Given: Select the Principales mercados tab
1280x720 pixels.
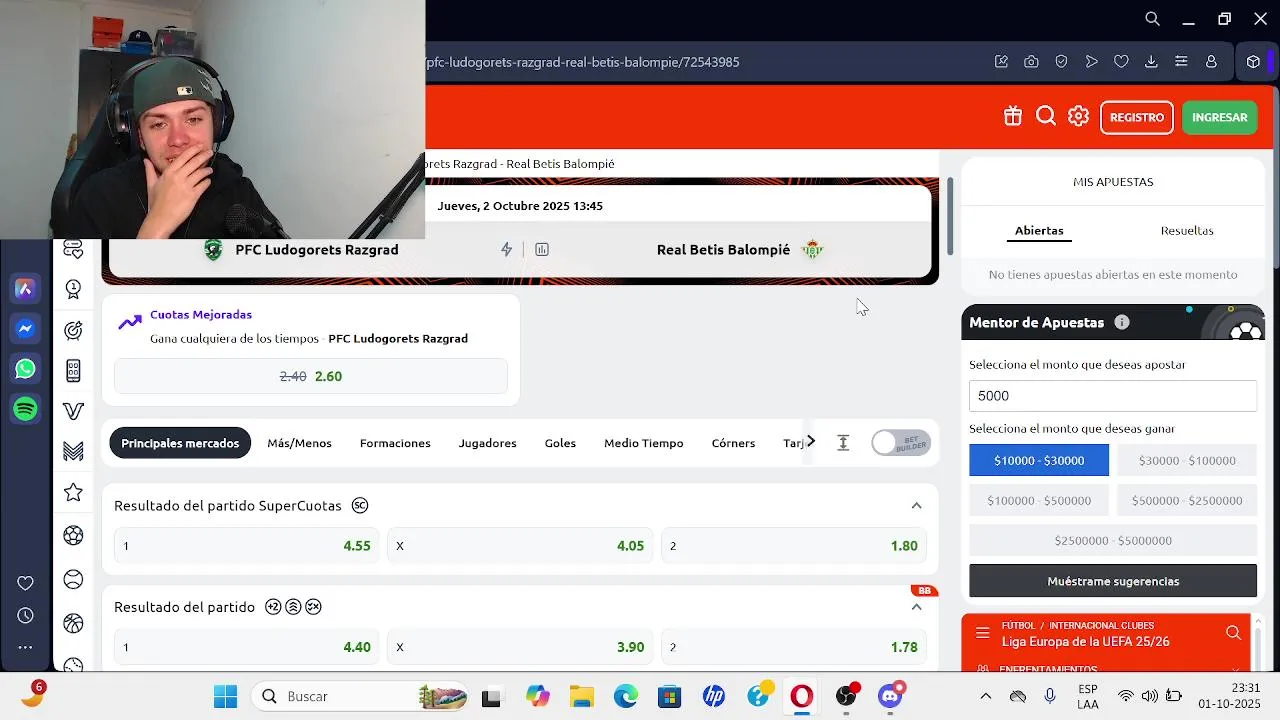Looking at the screenshot, I should coord(180,443).
